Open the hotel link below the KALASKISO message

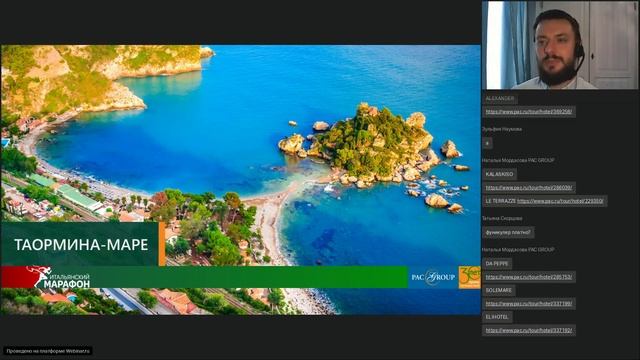coord(529,188)
